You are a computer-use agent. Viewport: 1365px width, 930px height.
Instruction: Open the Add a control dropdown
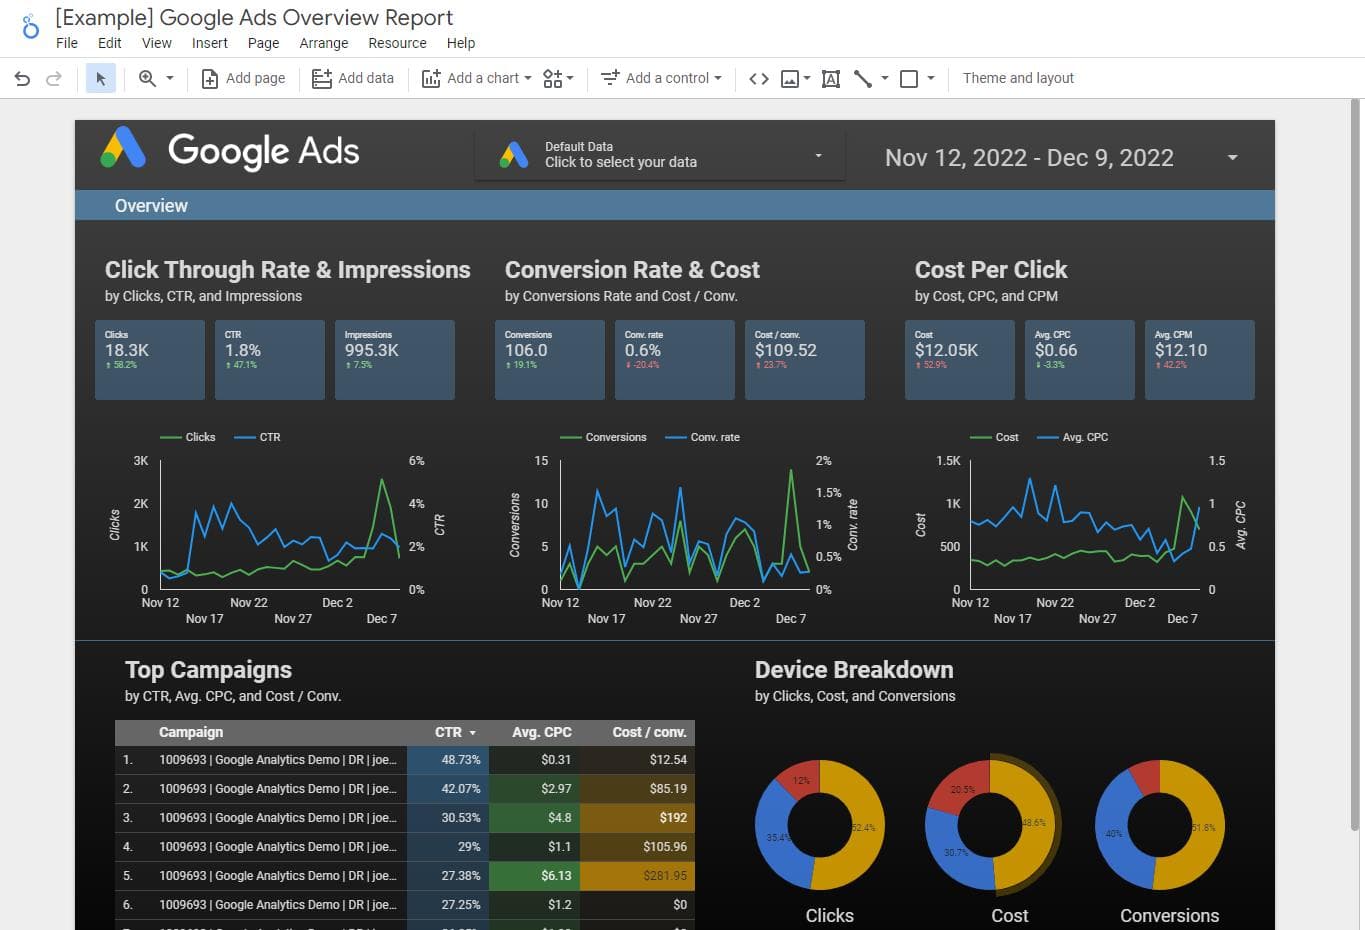tap(661, 78)
